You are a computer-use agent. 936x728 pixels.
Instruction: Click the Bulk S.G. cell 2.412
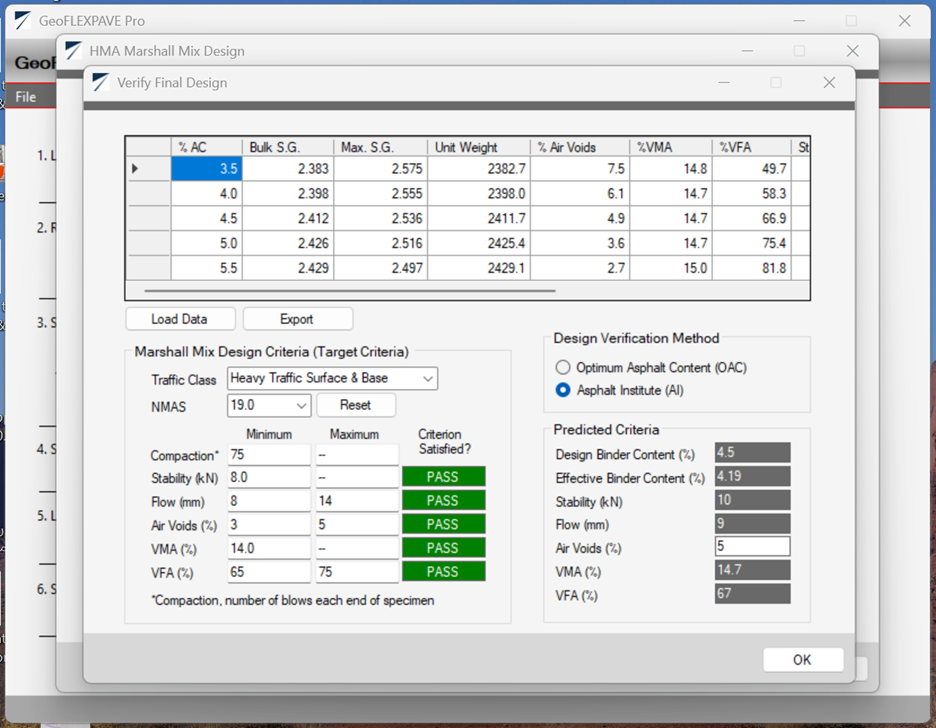coord(288,218)
